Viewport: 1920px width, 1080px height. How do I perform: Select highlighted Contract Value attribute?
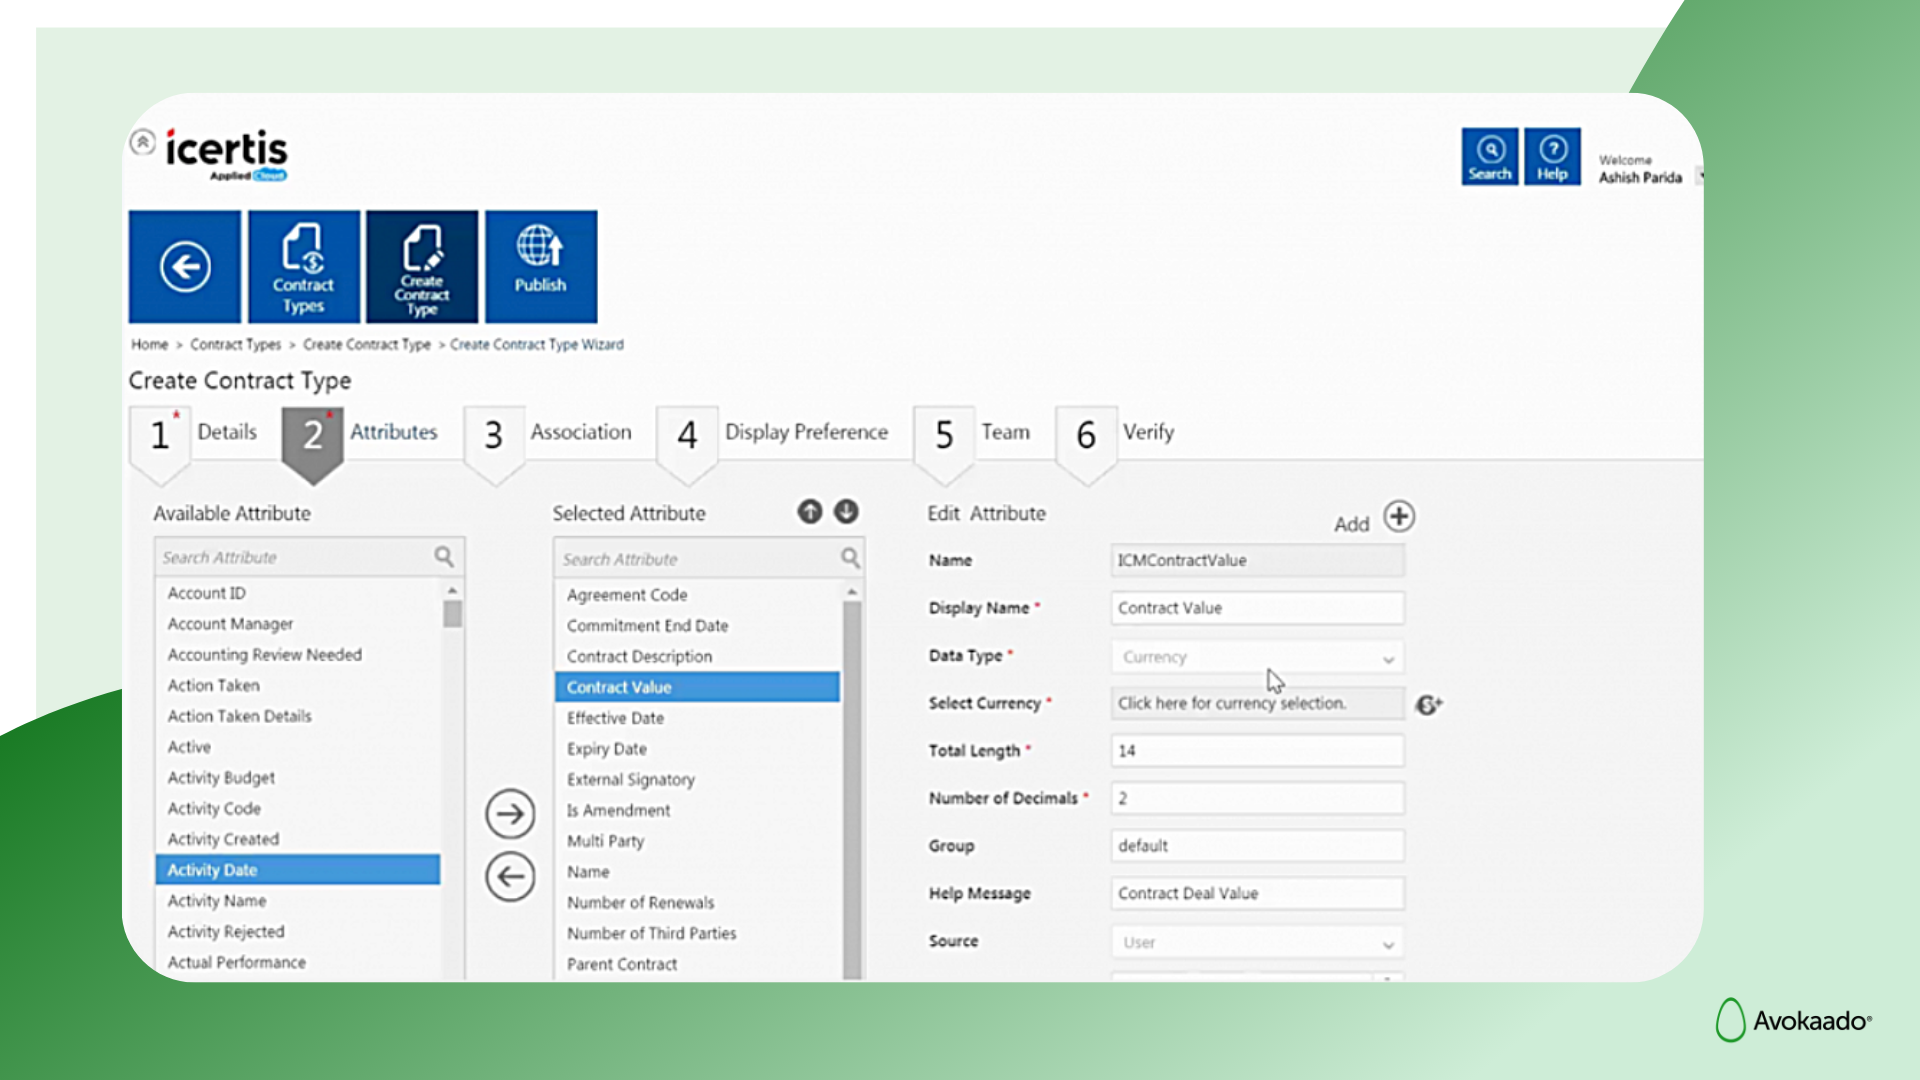698,687
